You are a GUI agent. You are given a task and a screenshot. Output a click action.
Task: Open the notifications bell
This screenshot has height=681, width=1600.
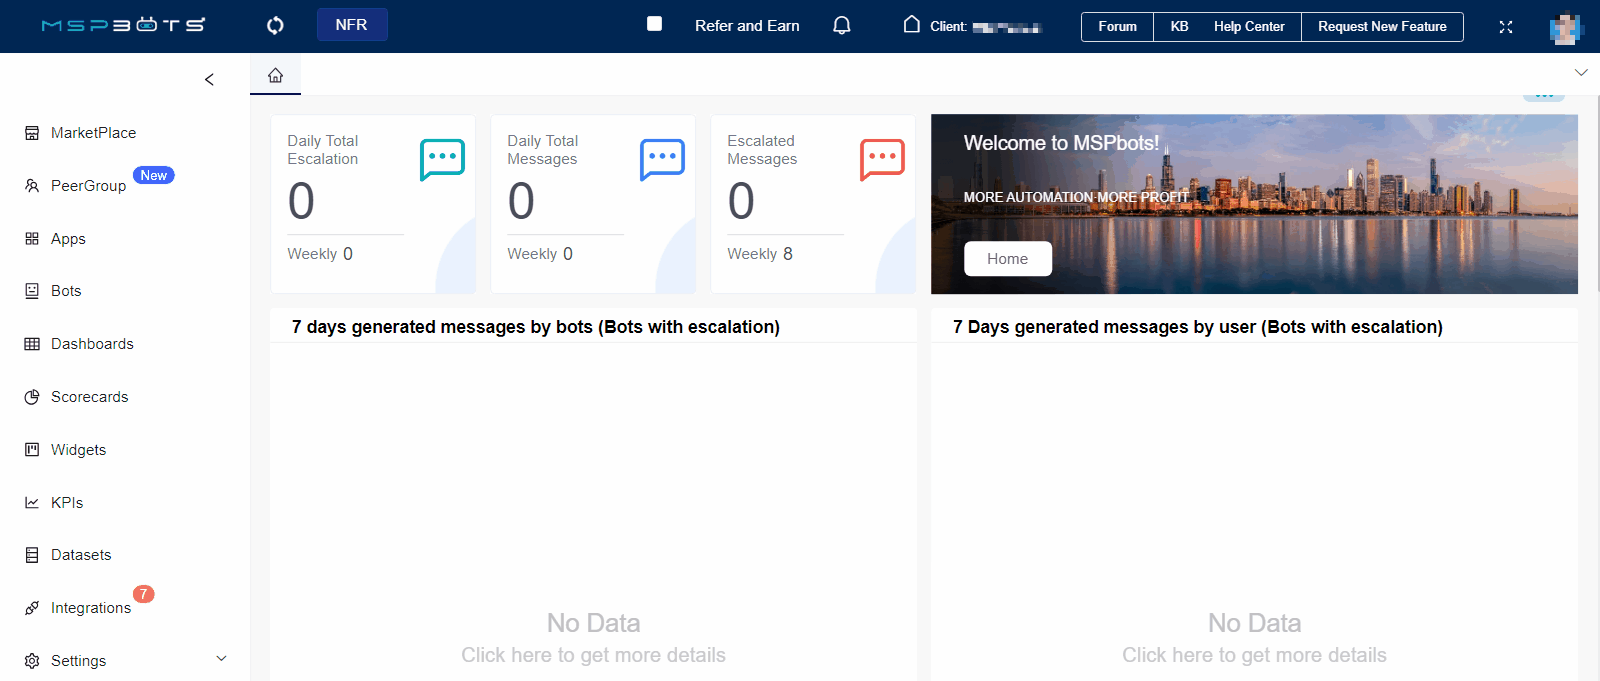tap(842, 25)
